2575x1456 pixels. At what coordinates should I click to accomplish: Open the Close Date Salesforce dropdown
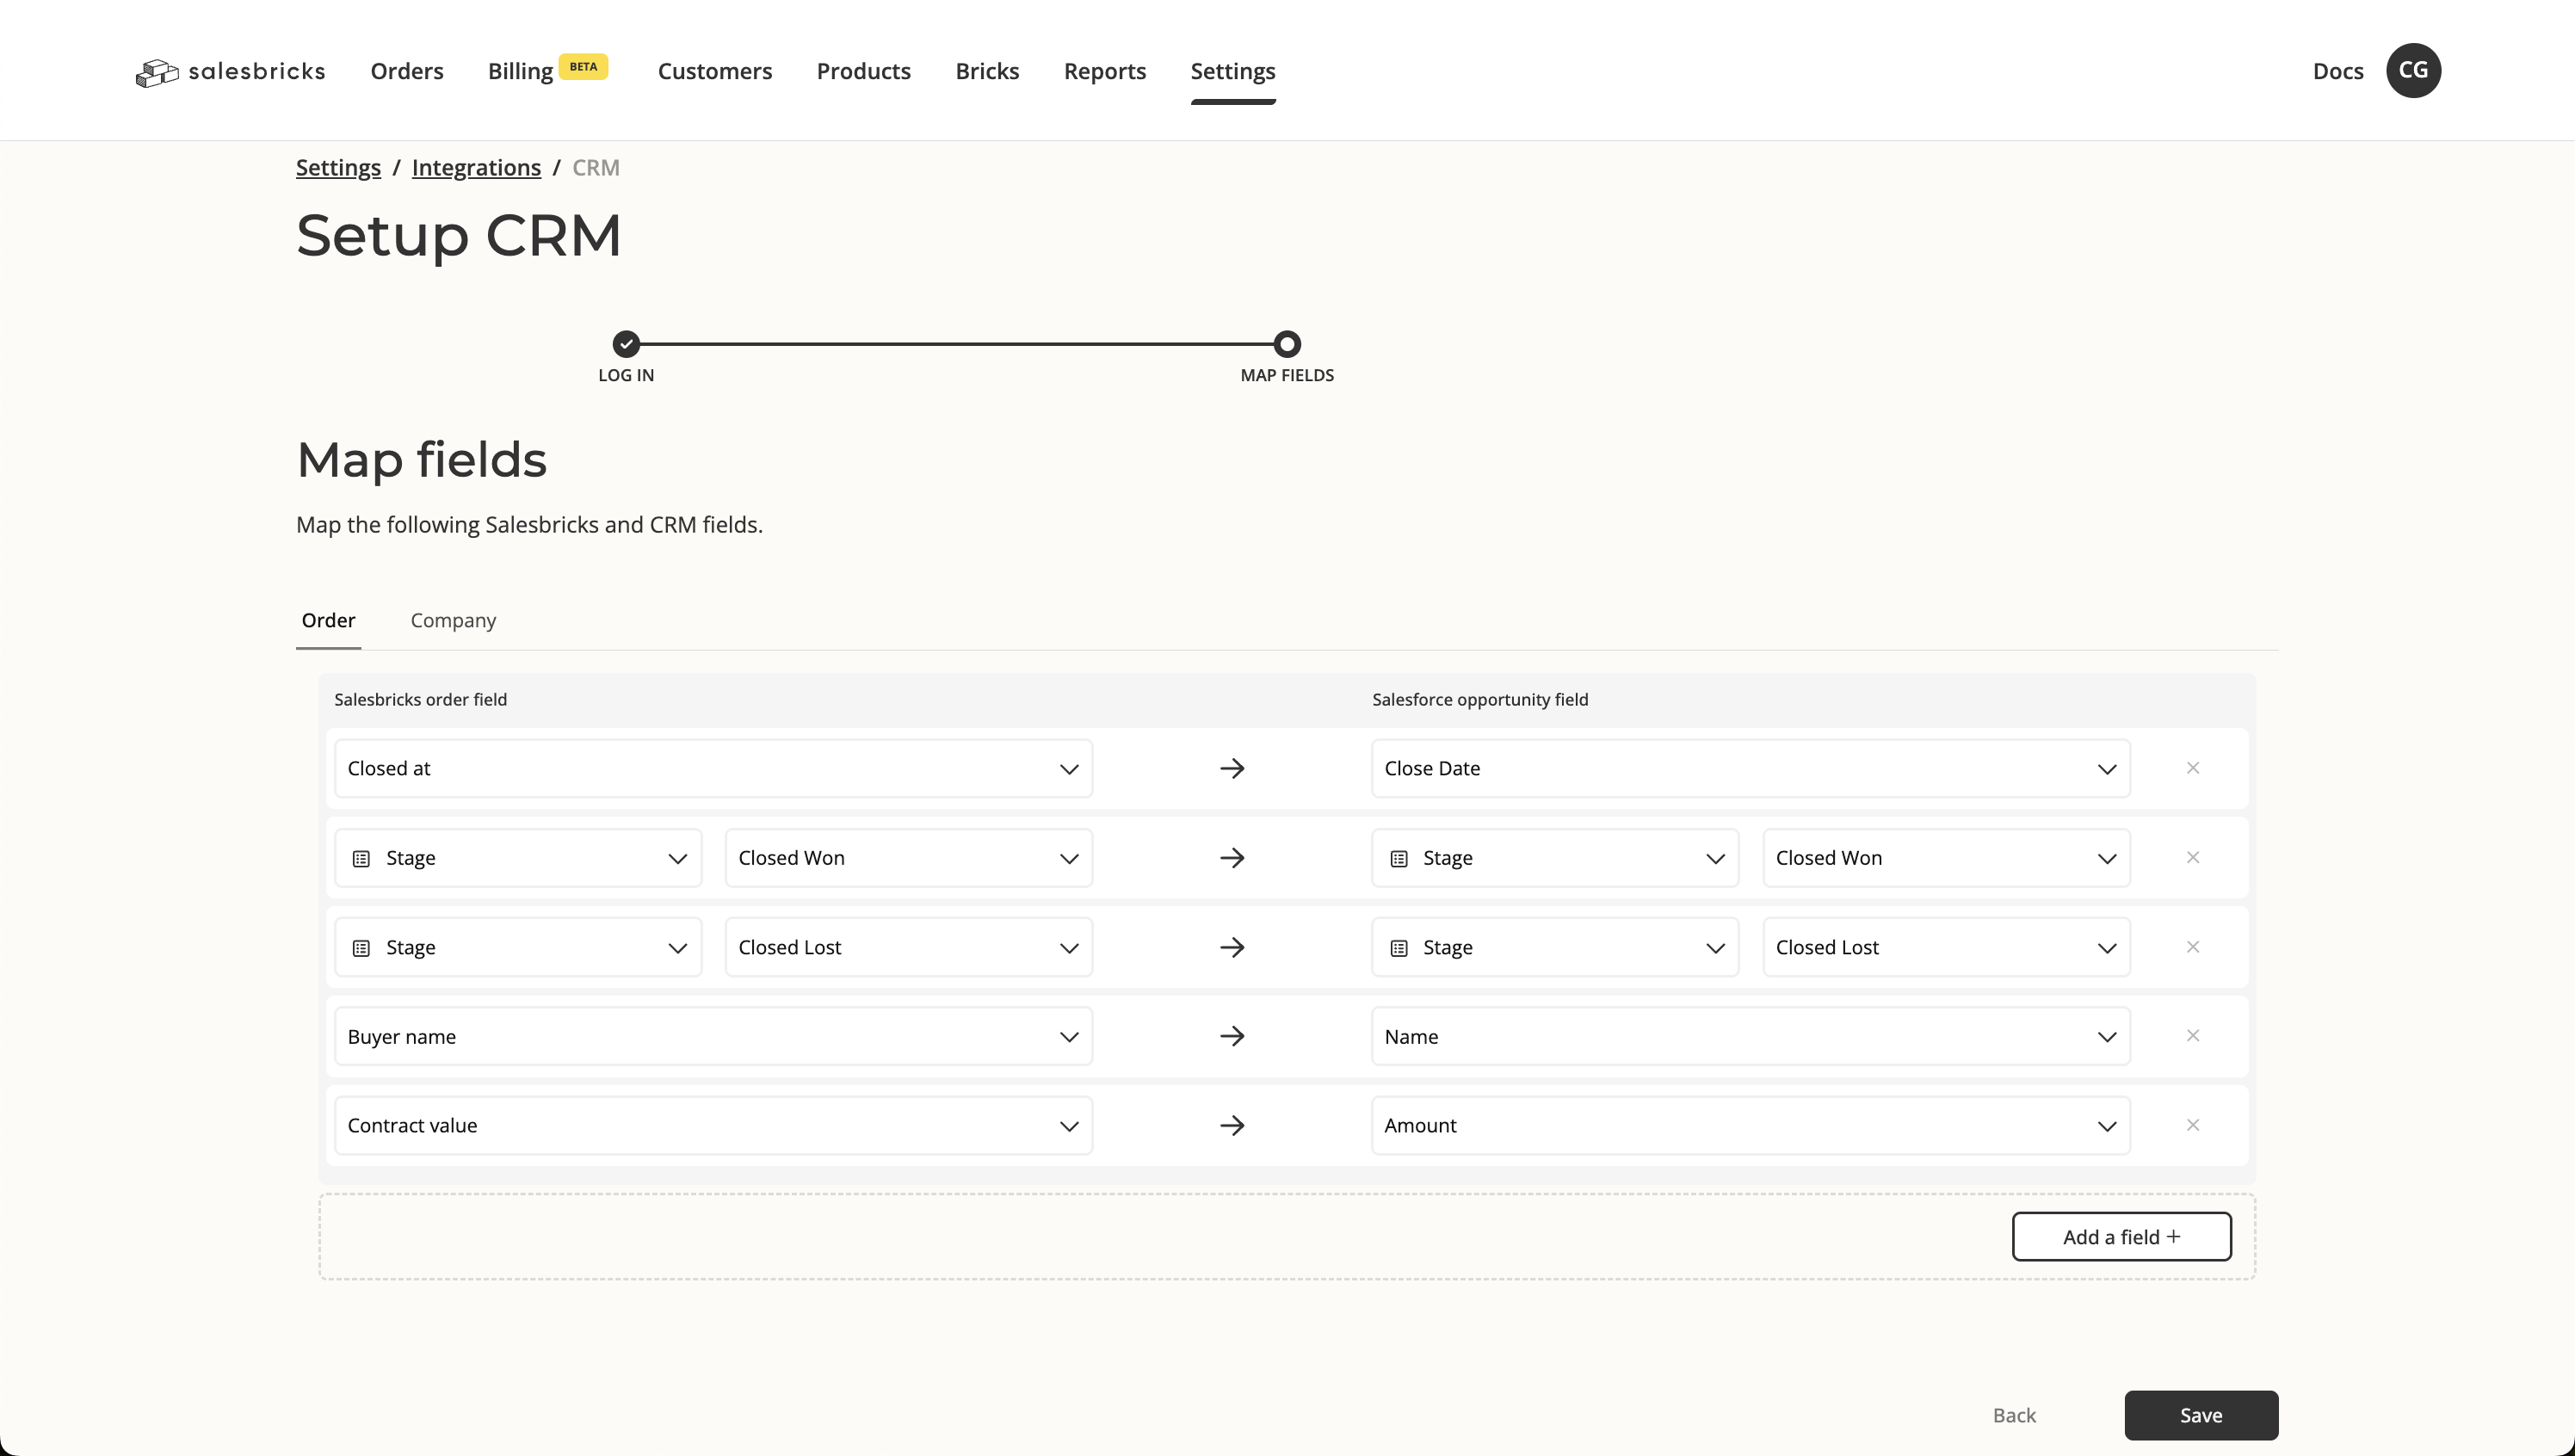(x=1750, y=768)
